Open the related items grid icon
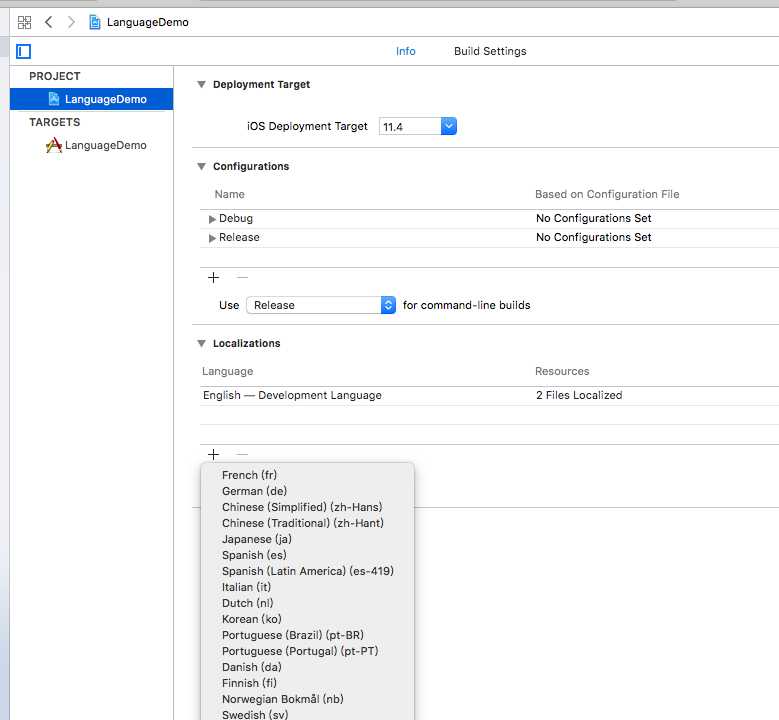The width and height of the screenshot is (779, 720). (24, 22)
